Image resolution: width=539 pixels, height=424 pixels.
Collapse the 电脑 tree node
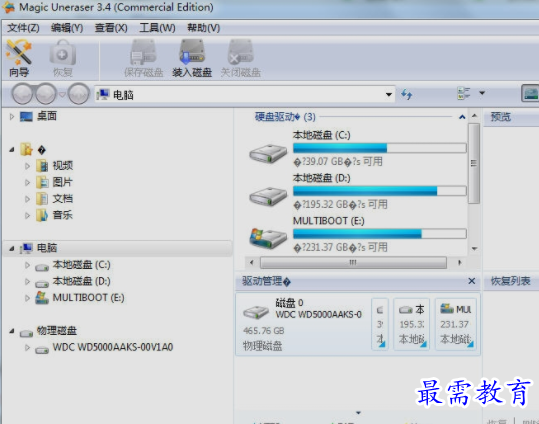click(x=12, y=248)
